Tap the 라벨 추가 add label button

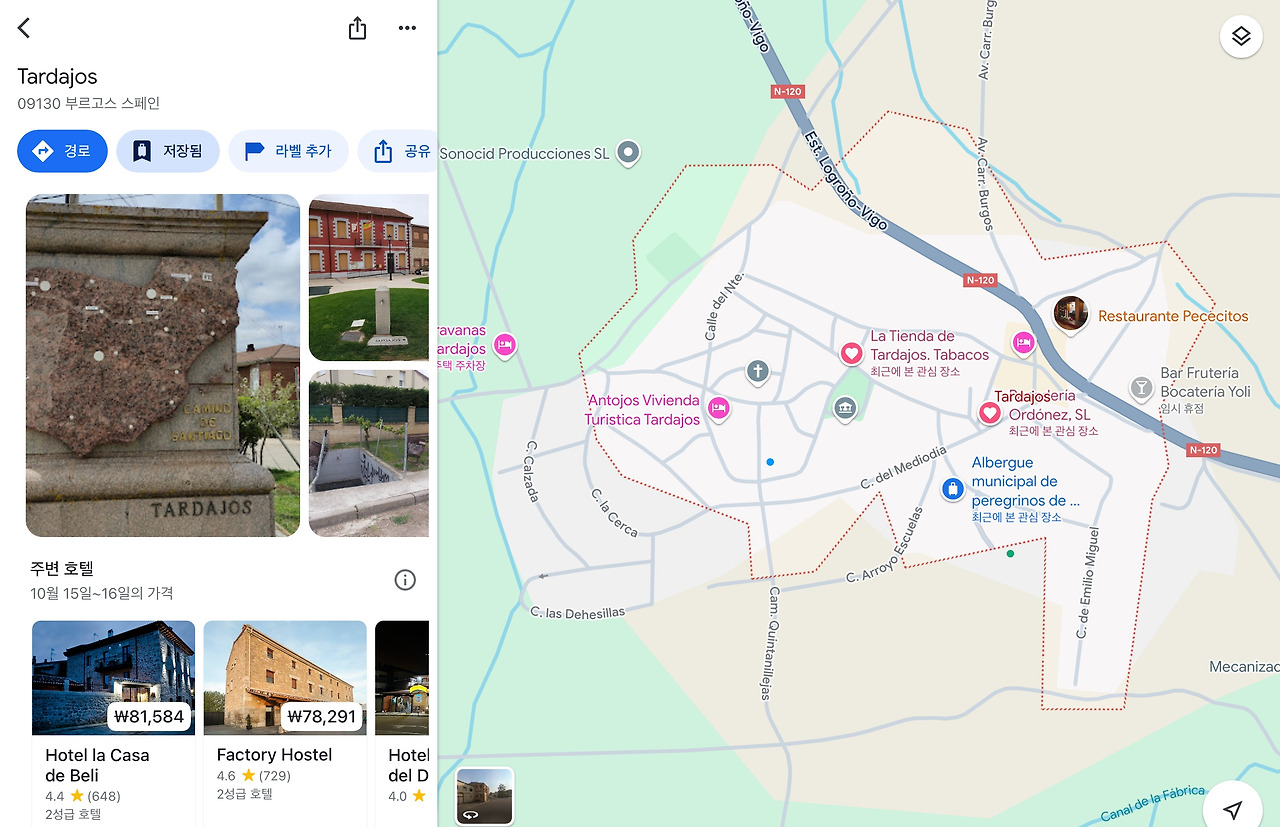click(x=288, y=151)
